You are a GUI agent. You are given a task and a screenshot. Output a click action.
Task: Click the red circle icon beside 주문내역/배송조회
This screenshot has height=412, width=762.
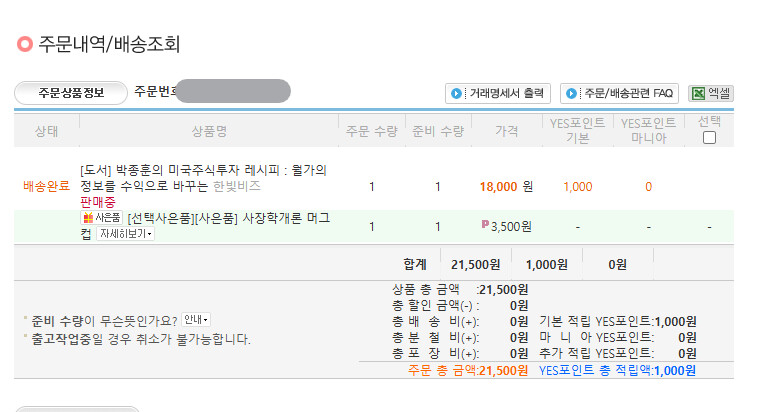(24, 44)
